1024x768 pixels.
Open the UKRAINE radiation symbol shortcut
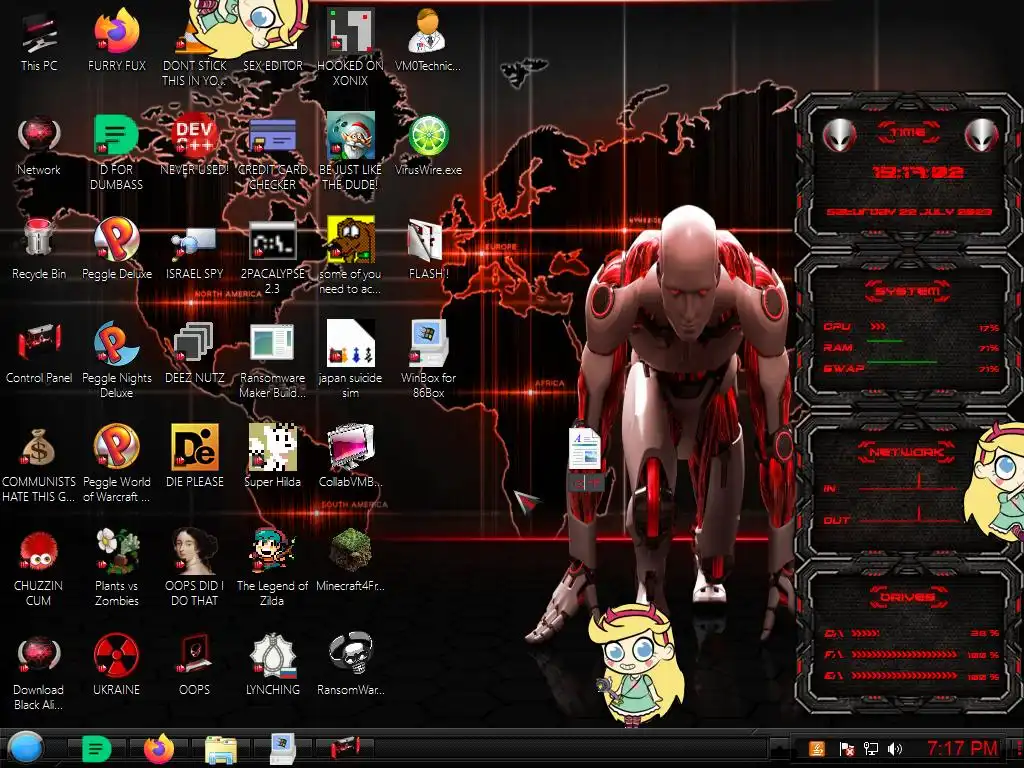(x=116, y=664)
